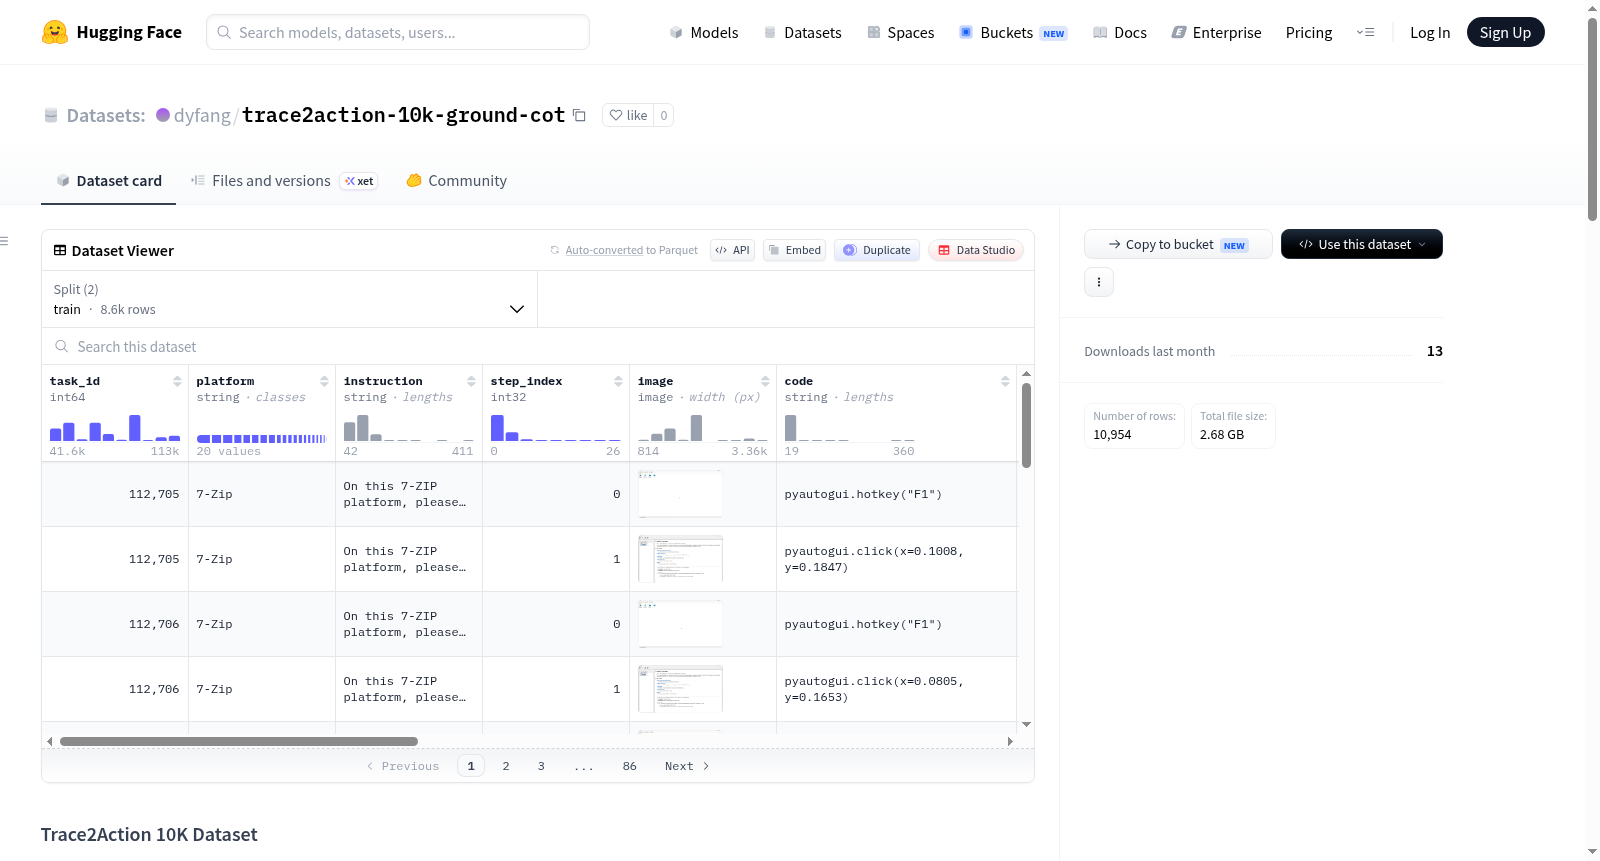Image resolution: width=1600 pixels, height=861 pixels.
Task: Click the dyfang user avatar
Action: click(x=163, y=115)
